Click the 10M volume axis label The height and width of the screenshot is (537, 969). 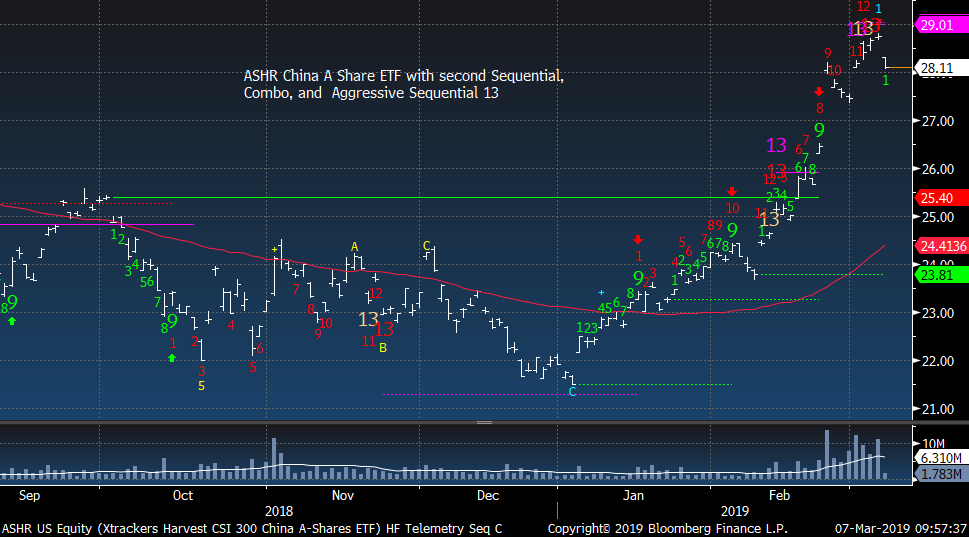click(x=934, y=444)
